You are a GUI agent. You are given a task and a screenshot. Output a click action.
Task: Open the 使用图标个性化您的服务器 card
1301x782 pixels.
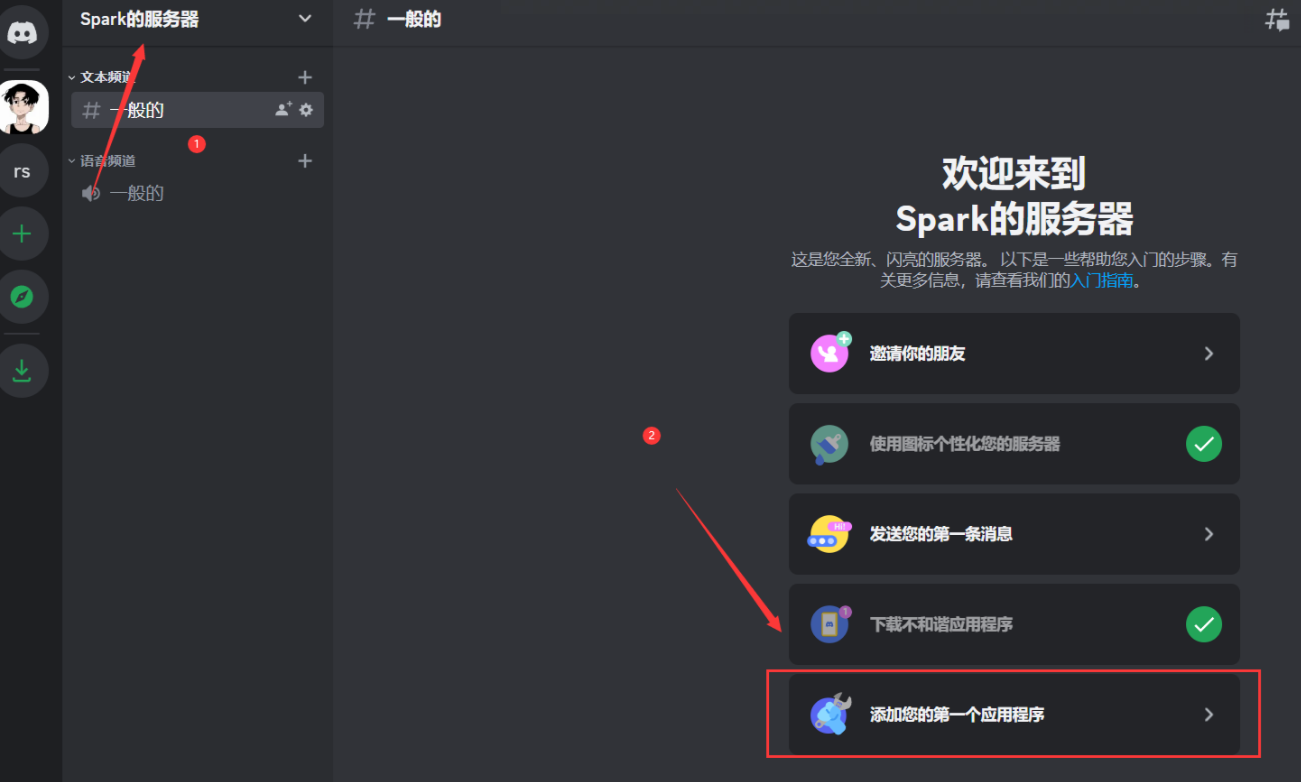point(1014,444)
